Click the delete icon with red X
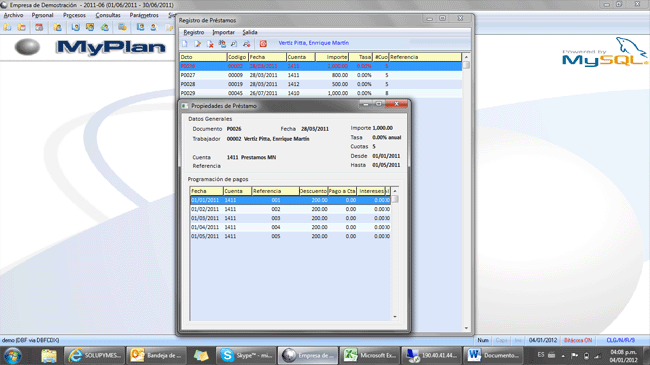Screen dimensions: 650x365 click(210, 44)
